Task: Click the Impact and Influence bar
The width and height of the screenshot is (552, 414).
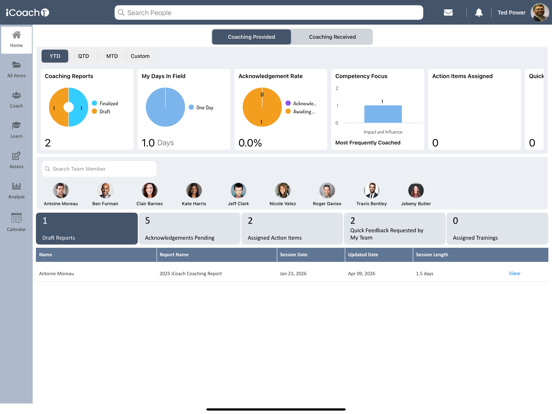Action: (x=383, y=114)
